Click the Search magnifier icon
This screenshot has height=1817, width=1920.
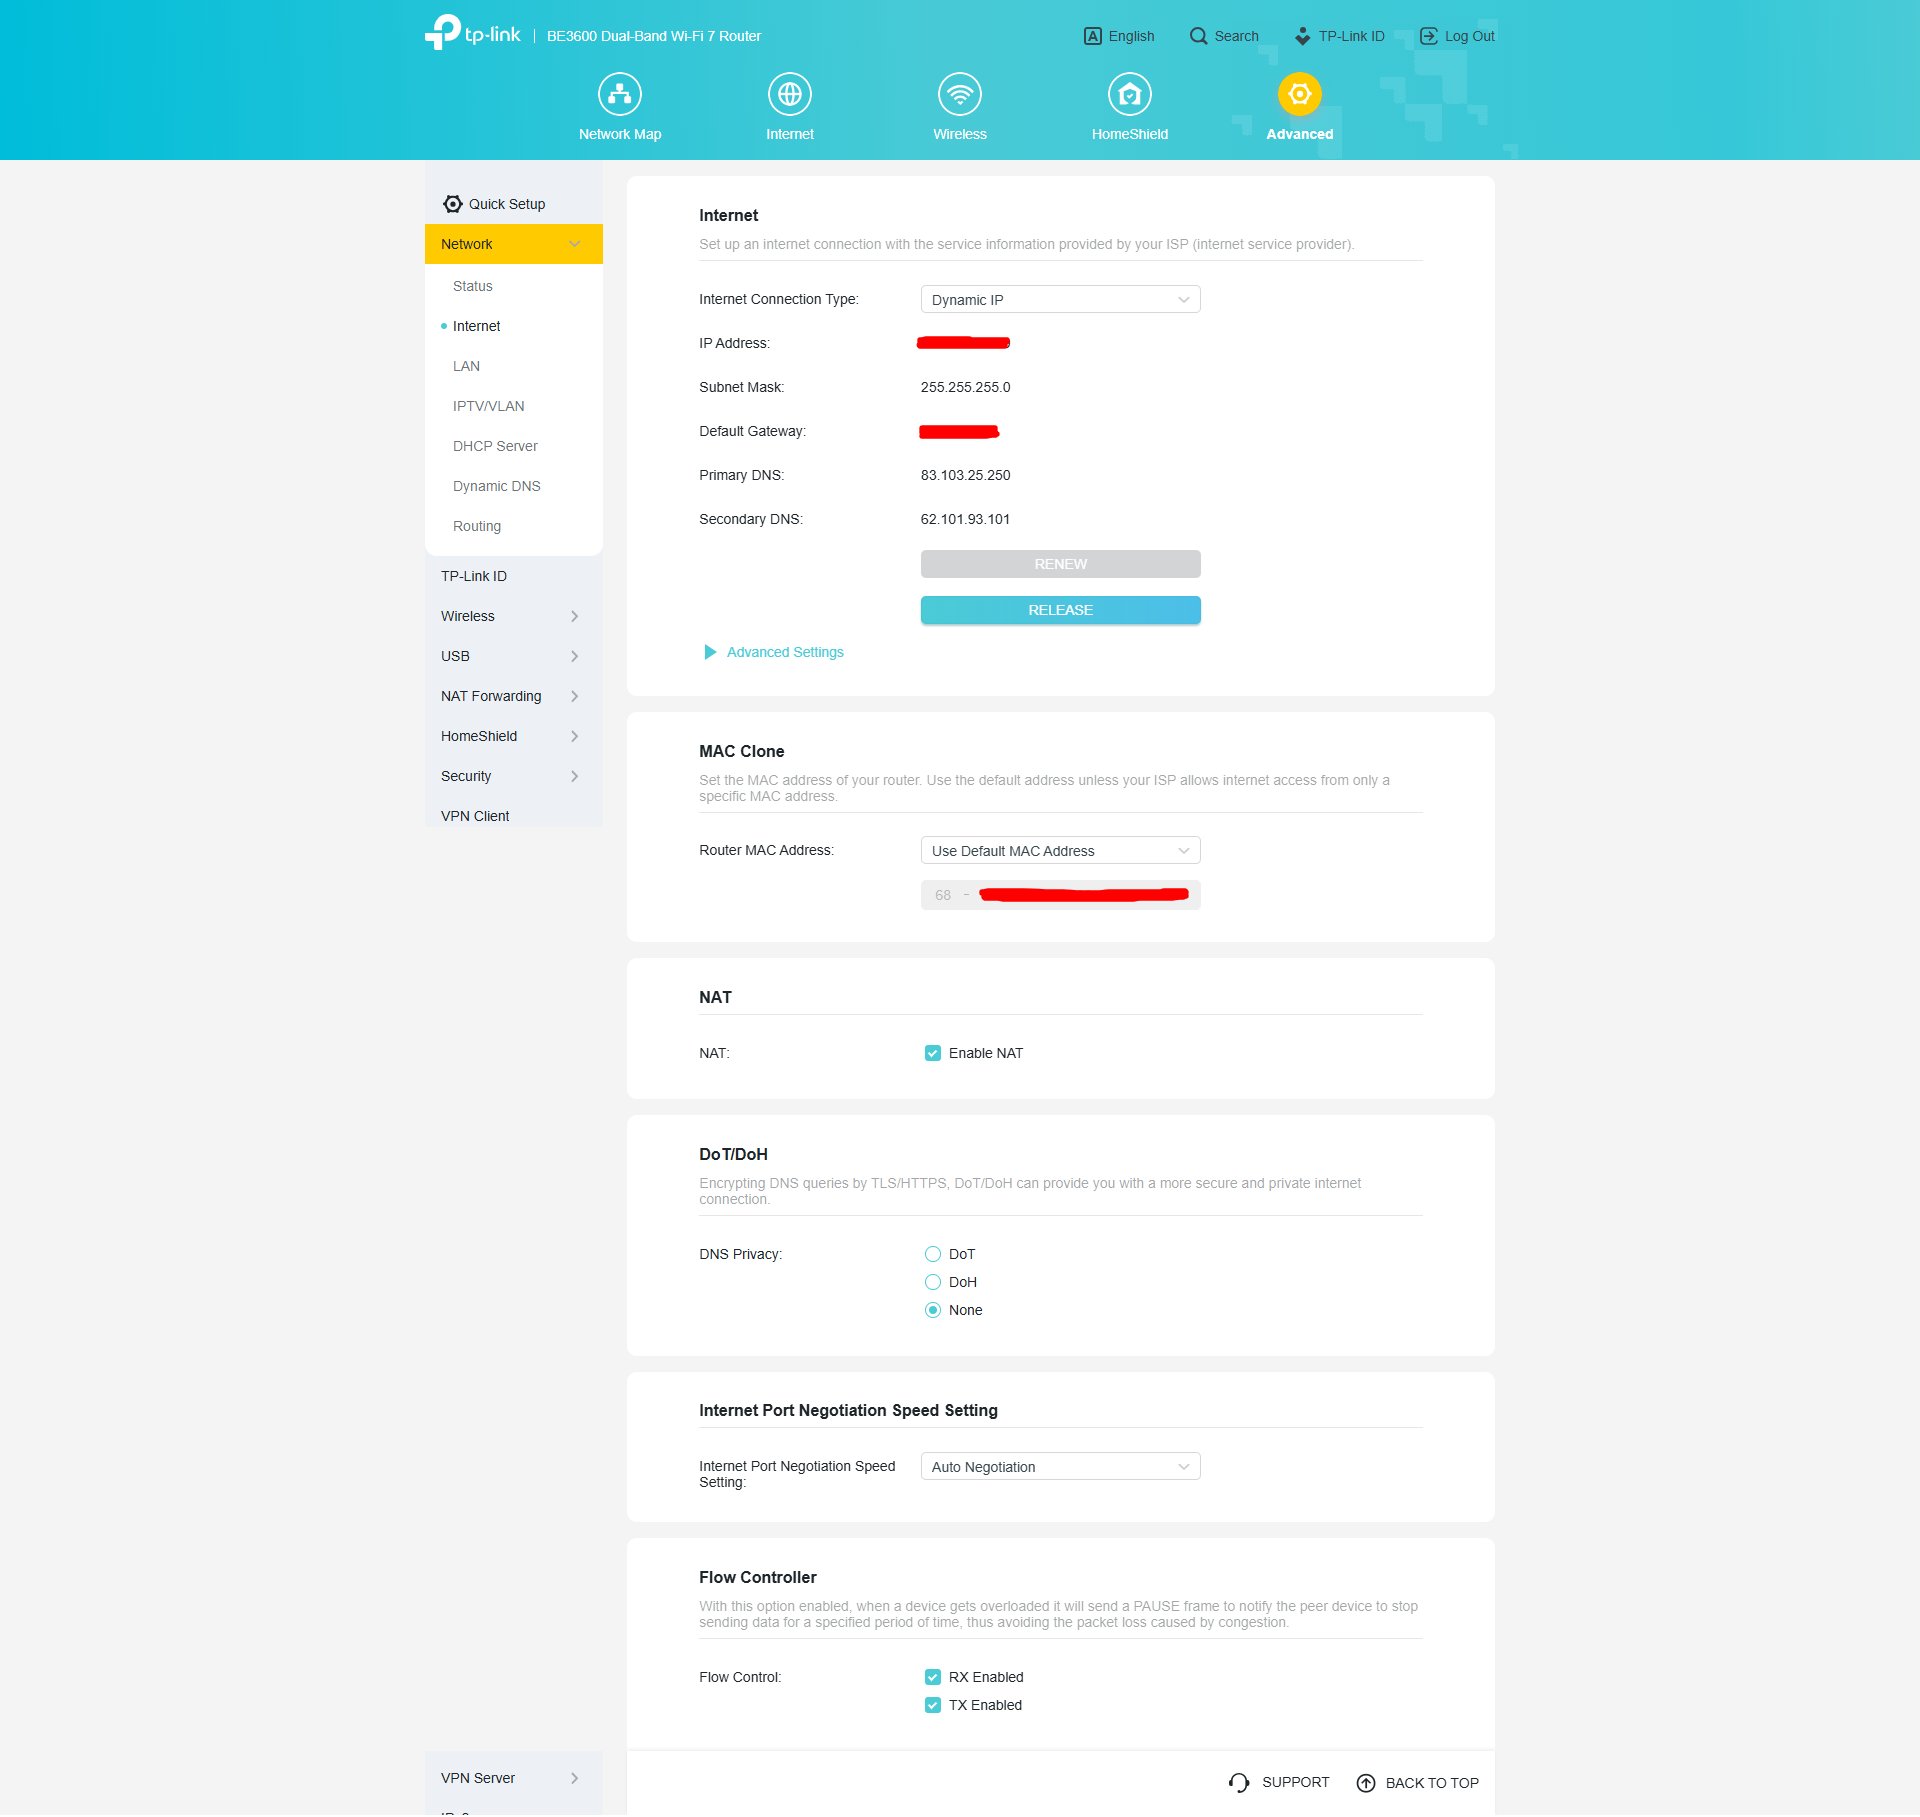click(x=1198, y=36)
